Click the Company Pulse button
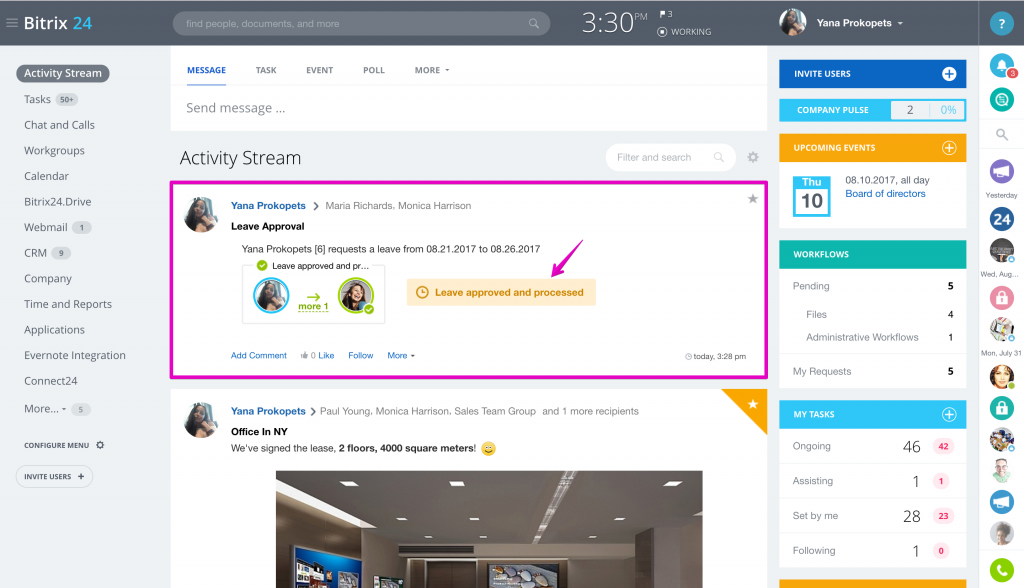 [x=872, y=110]
